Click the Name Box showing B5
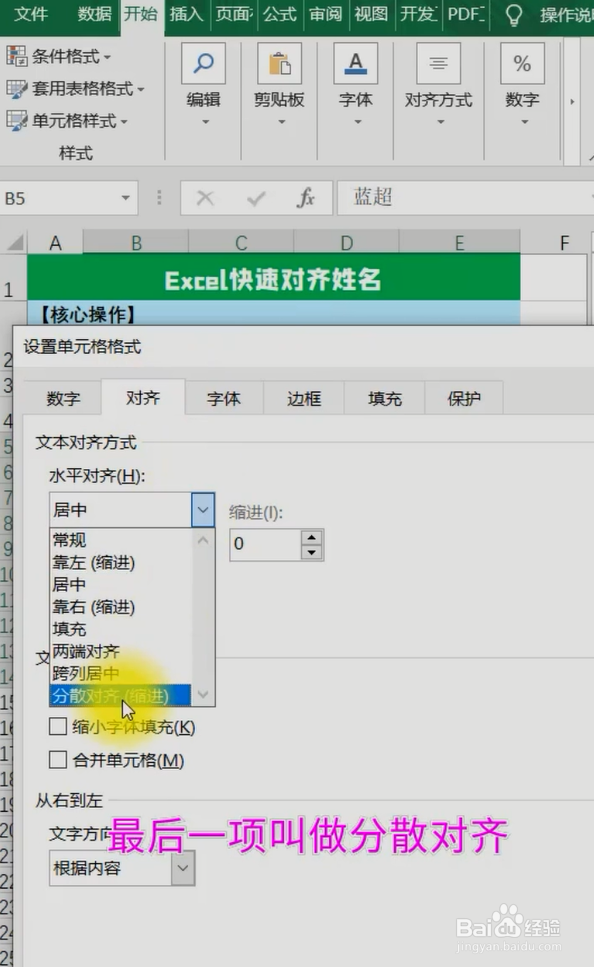 click(x=59, y=198)
